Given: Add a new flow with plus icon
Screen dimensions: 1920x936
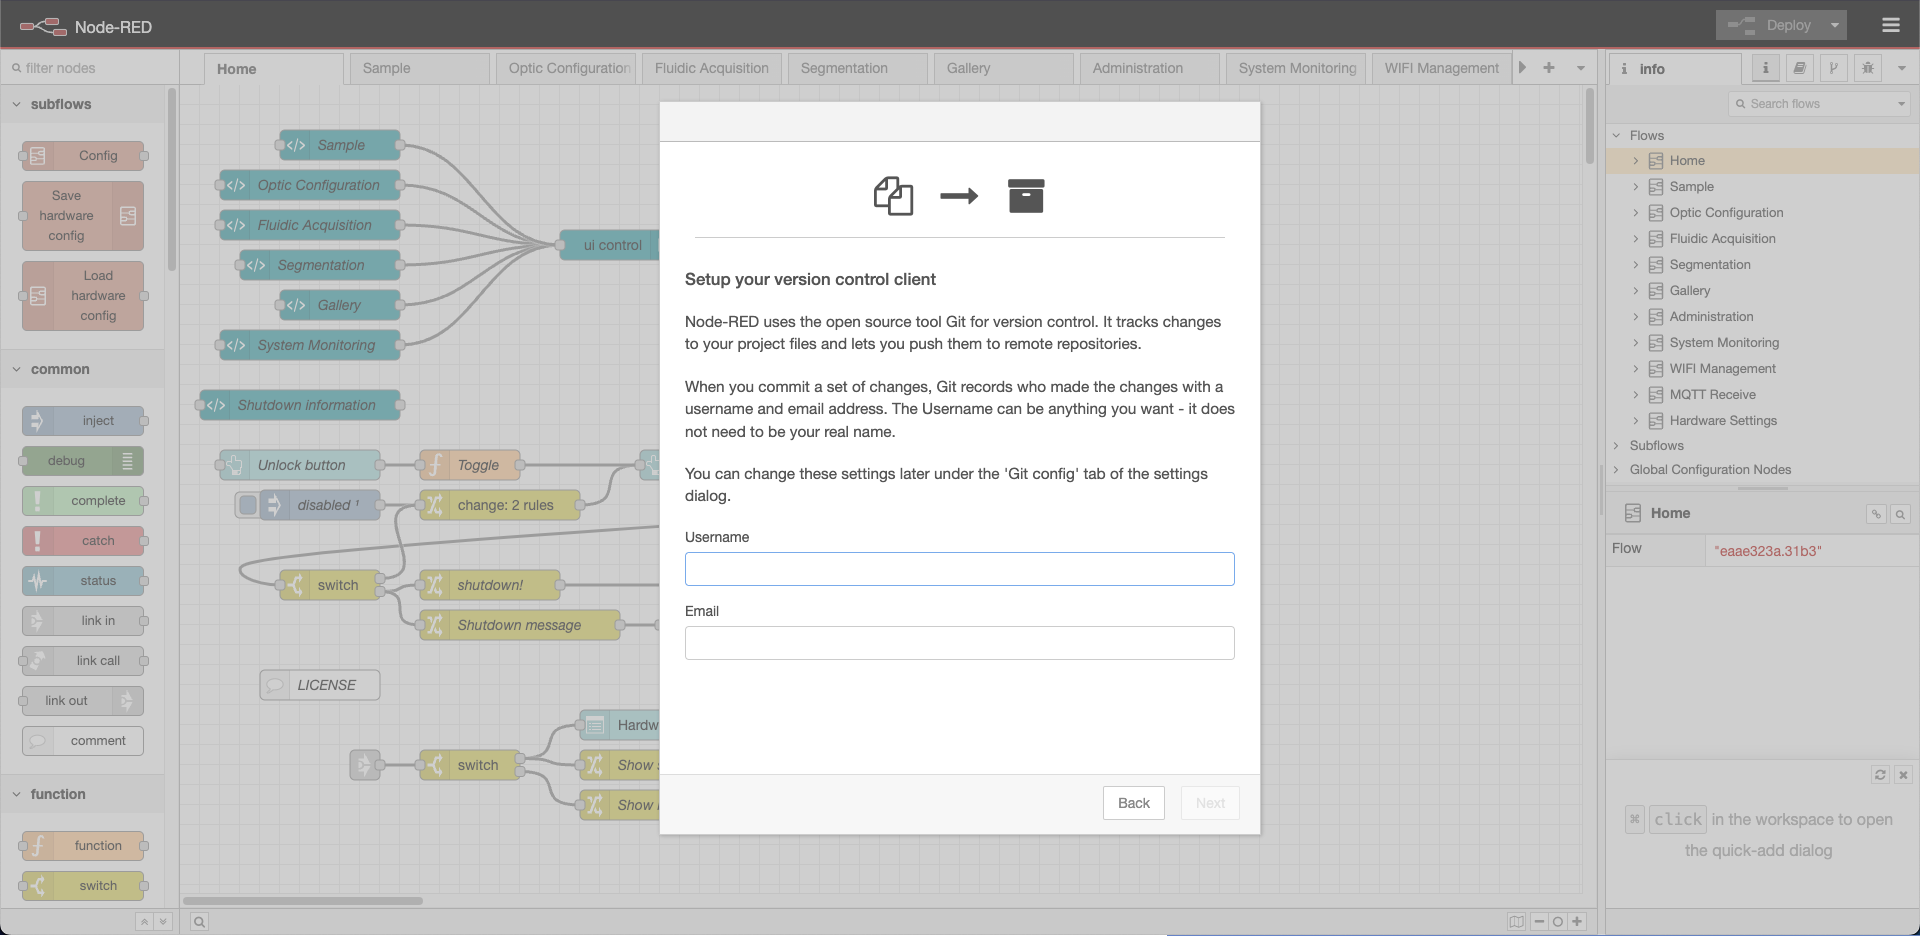Looking at the screenshot, I should point(1549,68).
